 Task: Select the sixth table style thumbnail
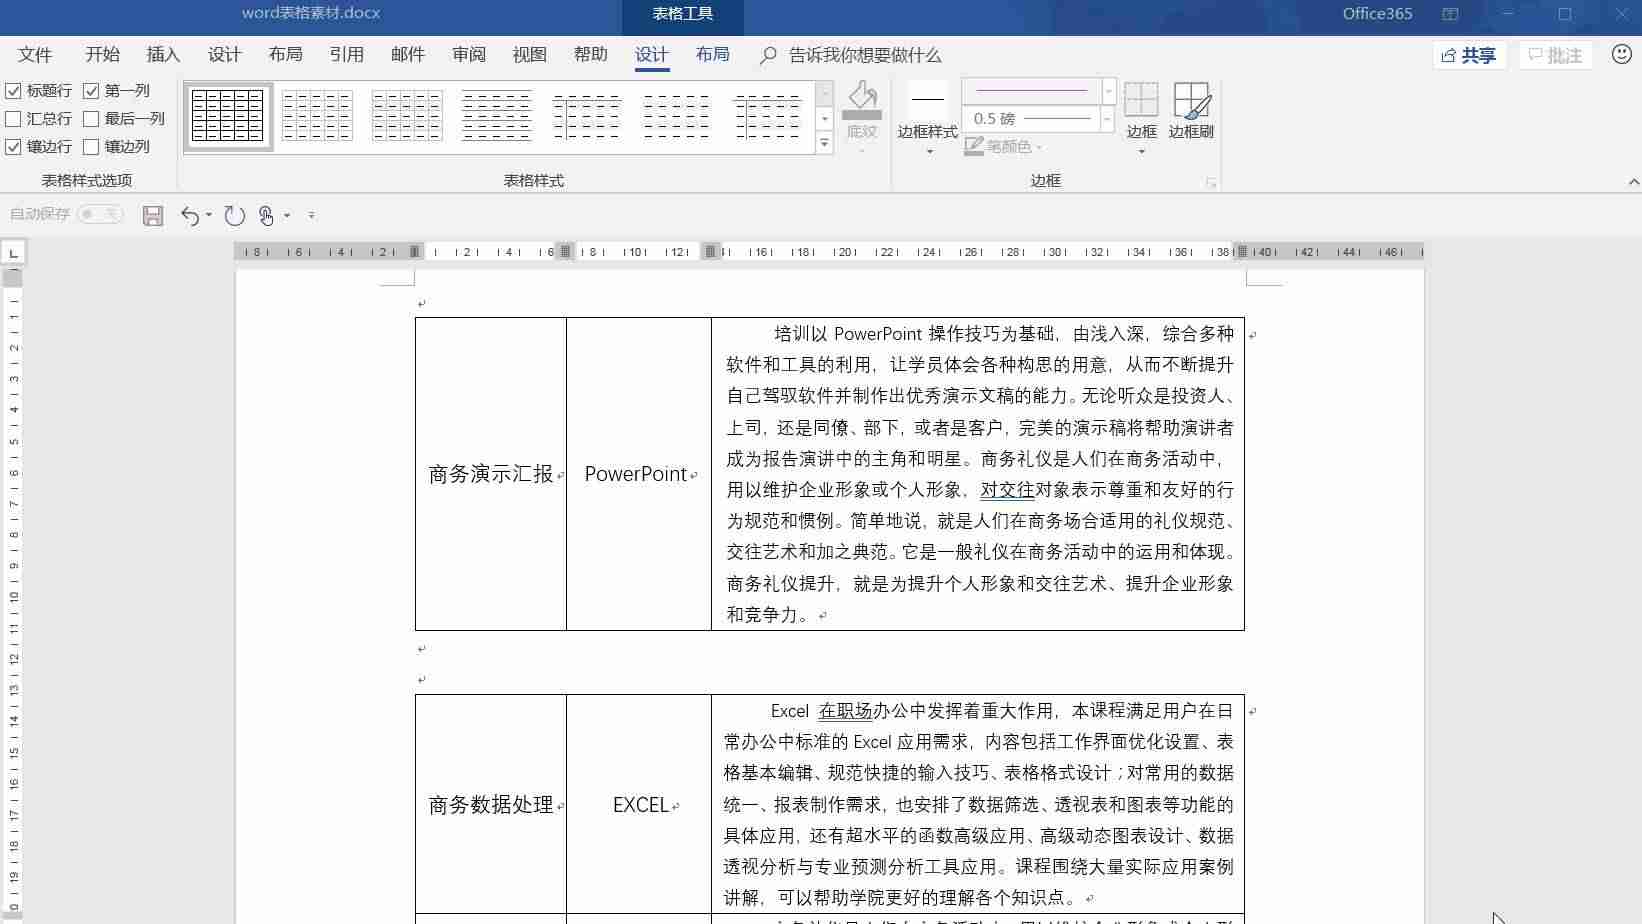point(677,116)
